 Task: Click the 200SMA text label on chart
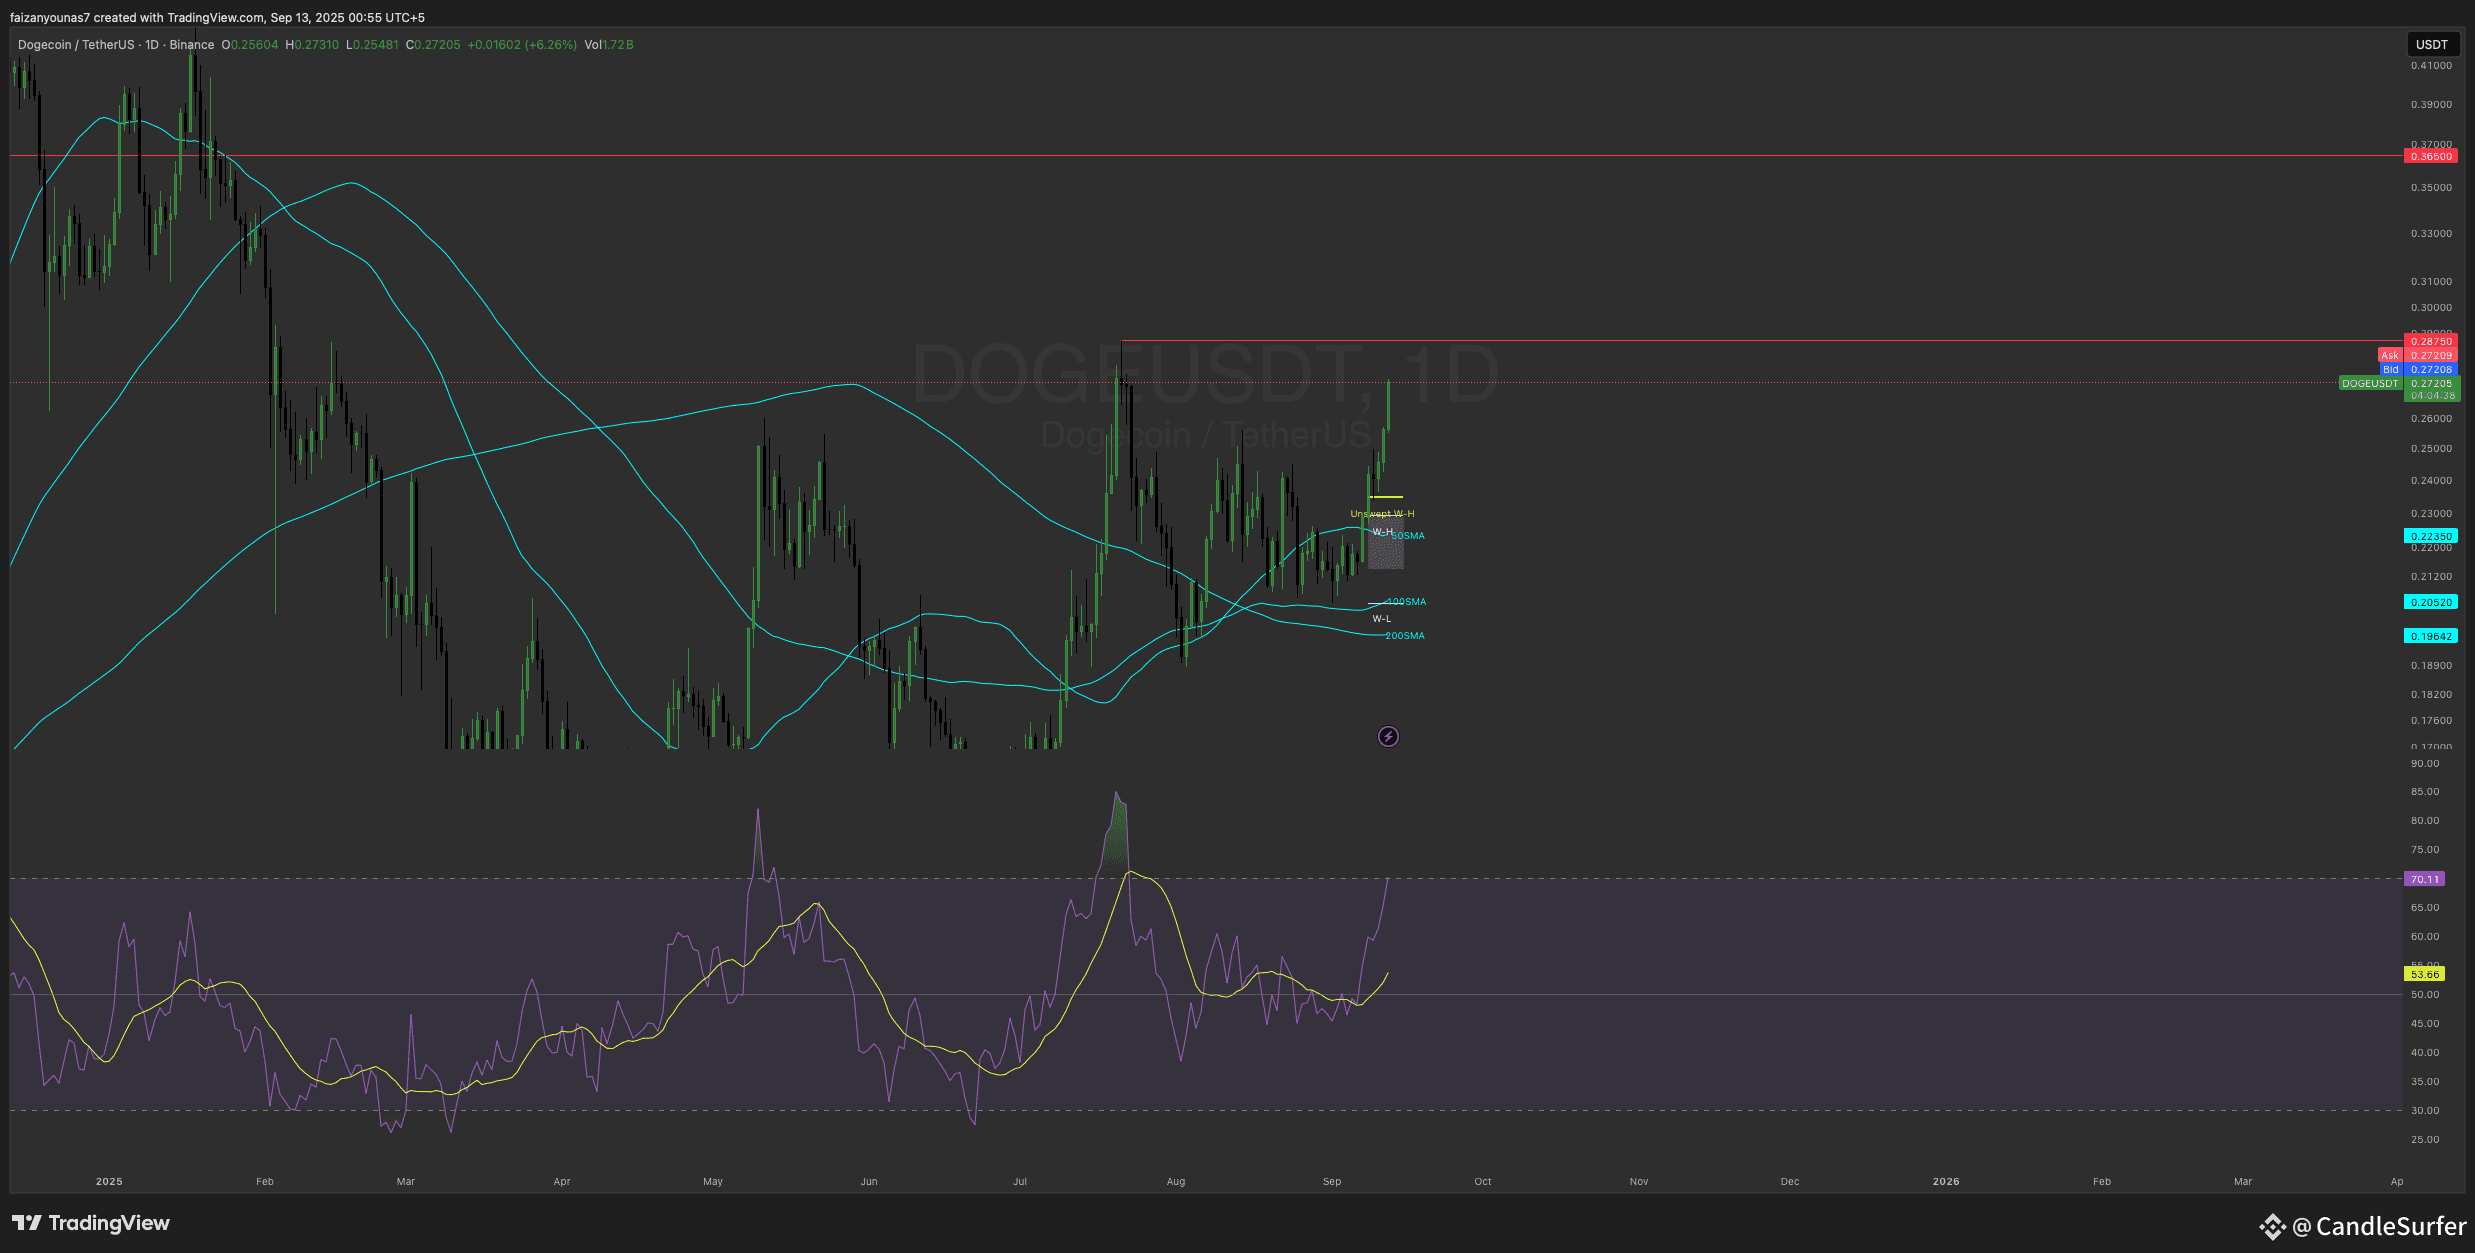pos(1405,636)
